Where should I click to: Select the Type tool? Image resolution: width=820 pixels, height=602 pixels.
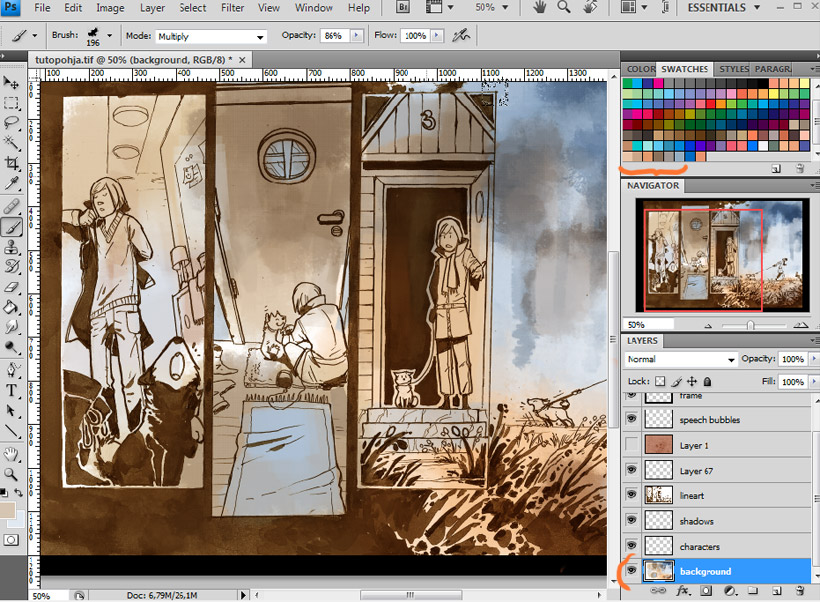coord(12,390)
